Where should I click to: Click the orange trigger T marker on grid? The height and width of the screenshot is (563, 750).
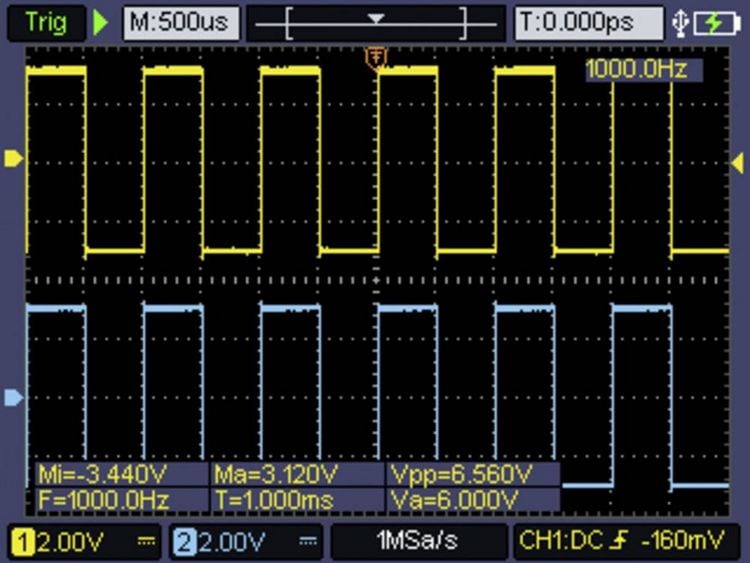376,58
